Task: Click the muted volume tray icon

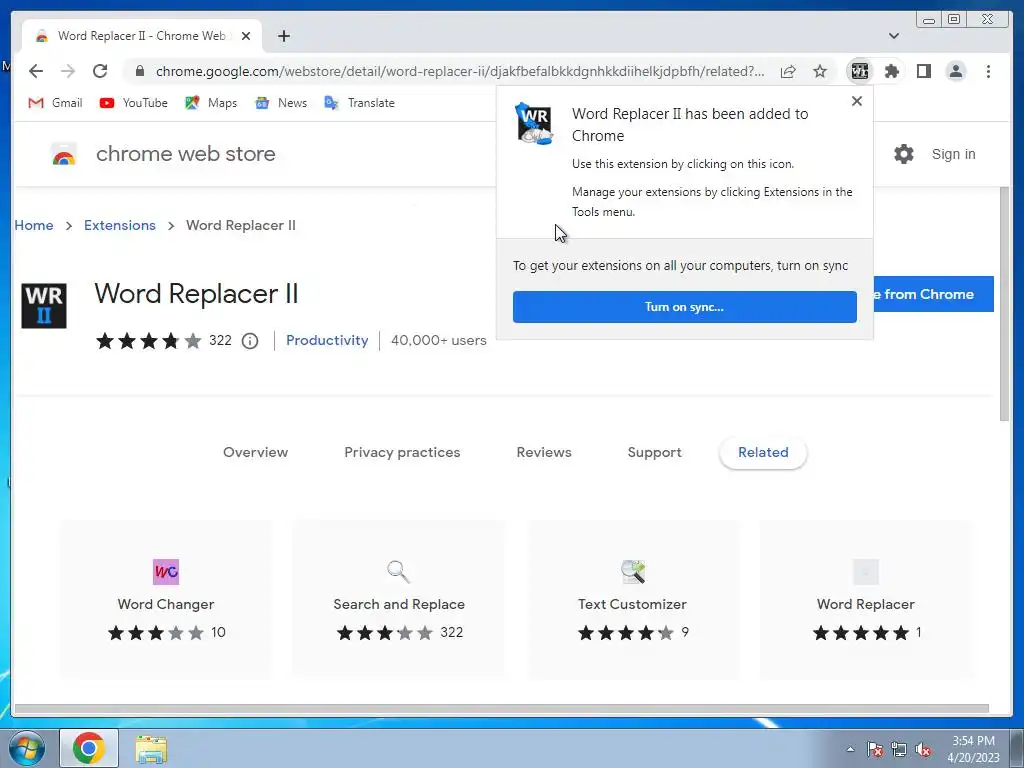Action: point(923,749)
